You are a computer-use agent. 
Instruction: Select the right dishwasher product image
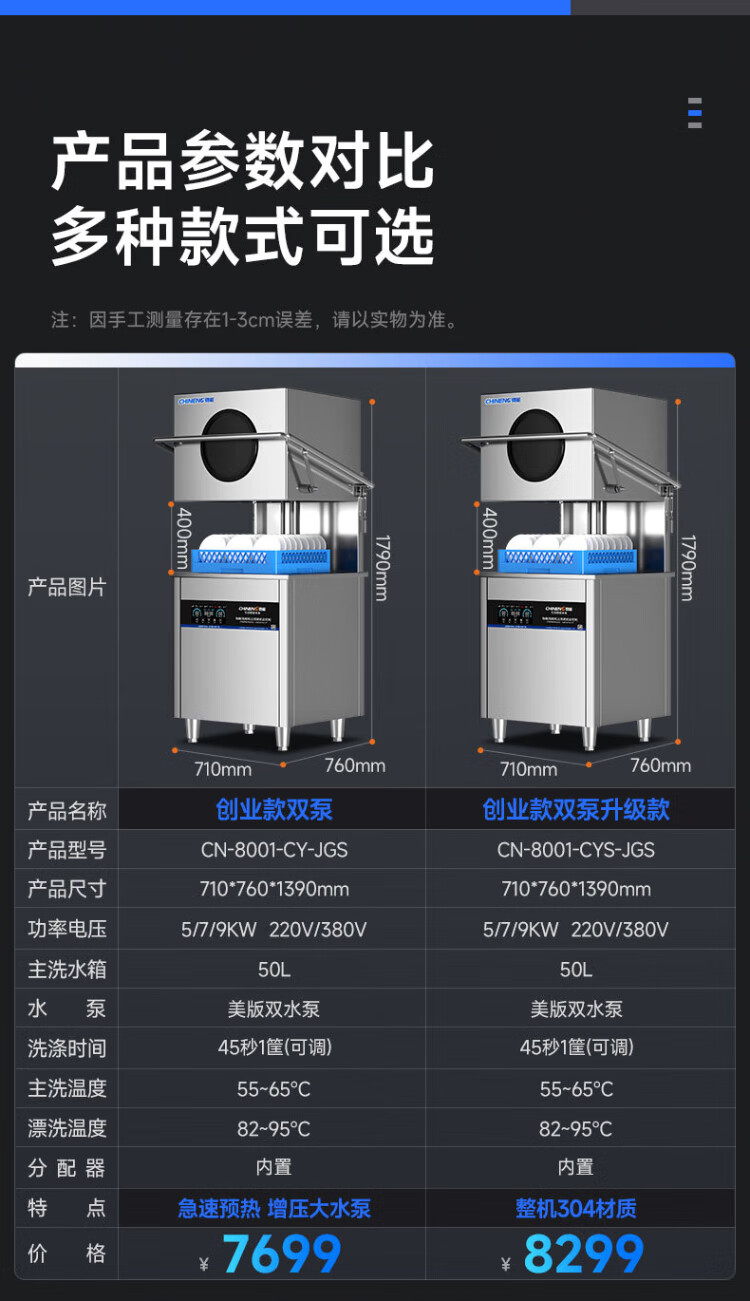[x=576, y=576]
